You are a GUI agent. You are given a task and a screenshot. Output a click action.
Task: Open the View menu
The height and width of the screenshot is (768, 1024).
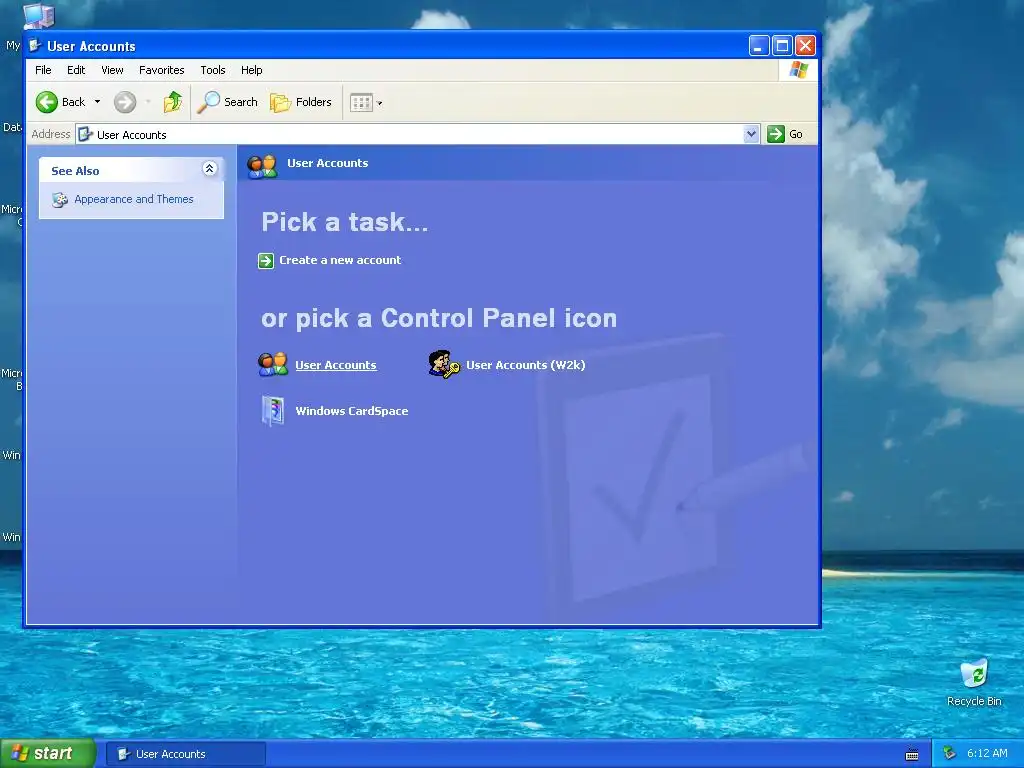point(112,70)
